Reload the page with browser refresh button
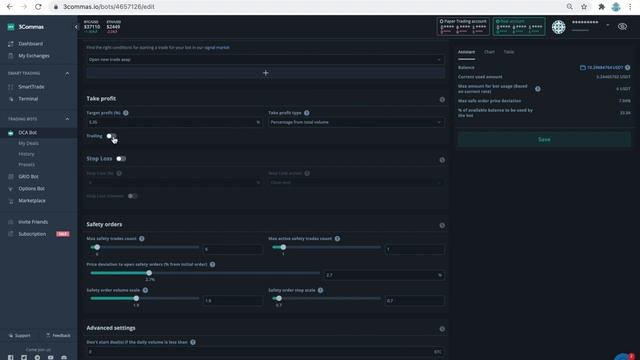 click(x=38, y=7)
